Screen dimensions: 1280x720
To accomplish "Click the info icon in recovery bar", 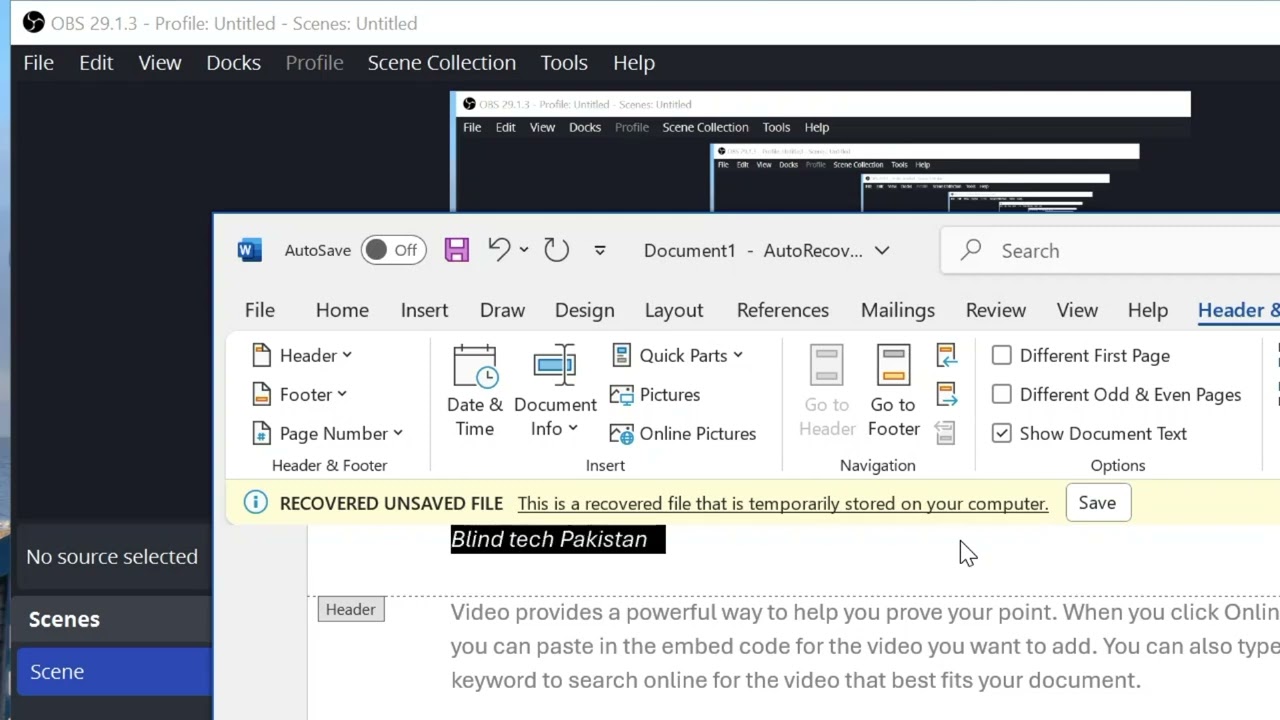I will pyautogui.click(x=256, y=503).
